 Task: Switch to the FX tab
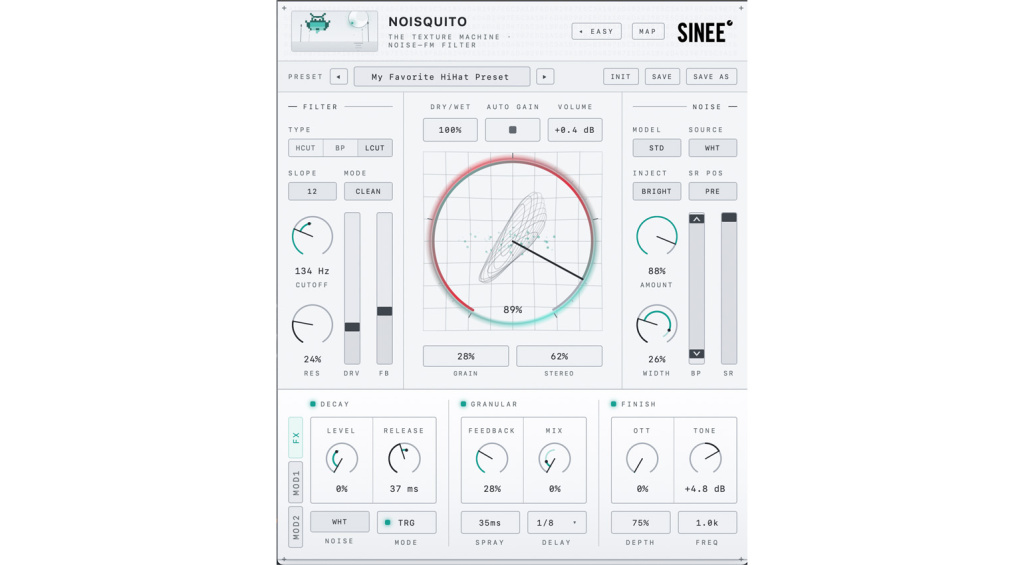tap(296, 437)
